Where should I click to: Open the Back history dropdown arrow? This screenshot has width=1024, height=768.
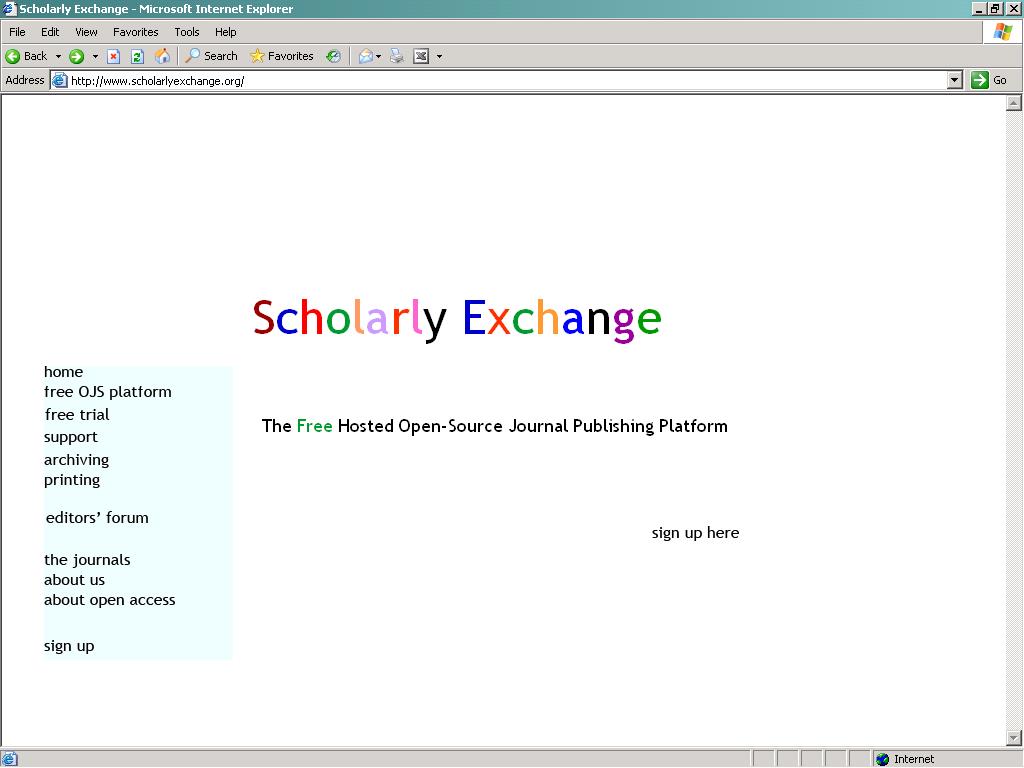(x=58, y=56)
